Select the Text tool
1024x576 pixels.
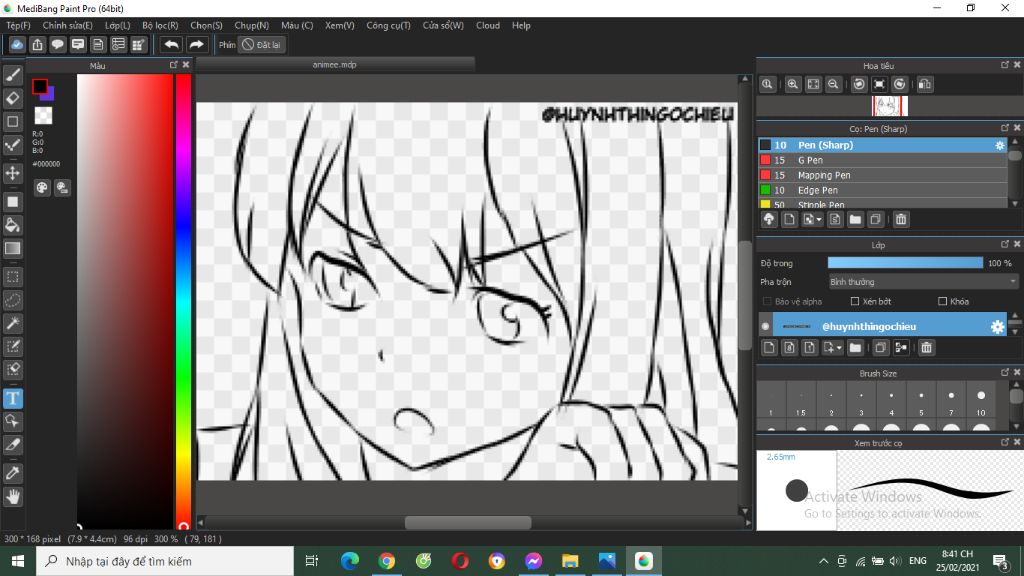coord(12,398)
